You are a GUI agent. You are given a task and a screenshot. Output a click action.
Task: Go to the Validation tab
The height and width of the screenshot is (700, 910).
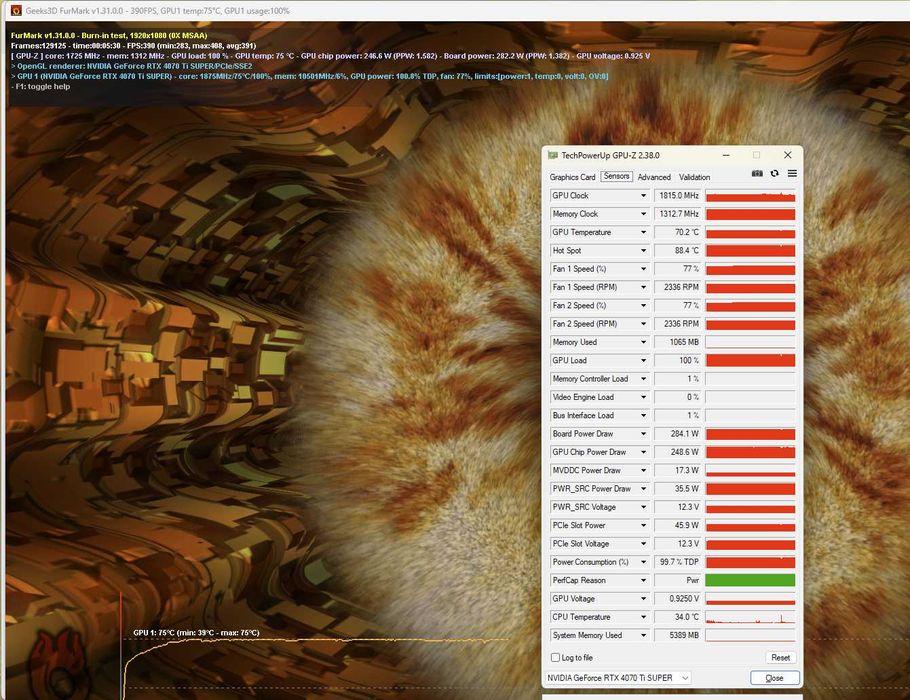pyautogui.click(x=695, y=177)
